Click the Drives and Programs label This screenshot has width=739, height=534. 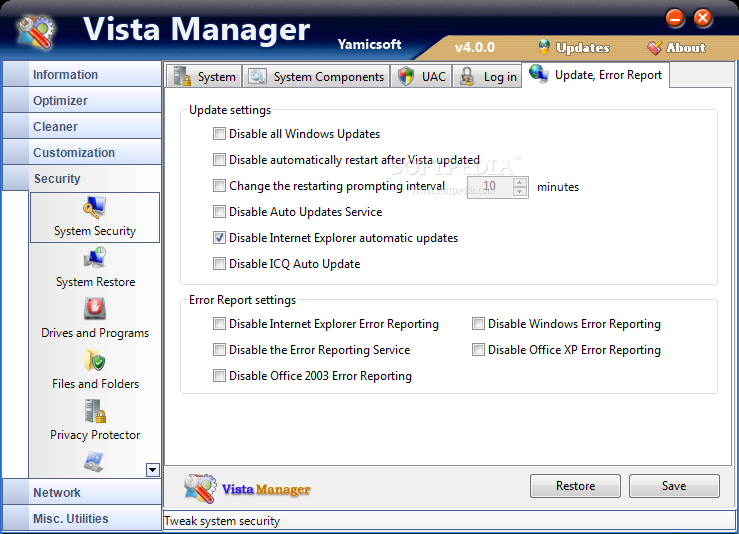point(95,333)
